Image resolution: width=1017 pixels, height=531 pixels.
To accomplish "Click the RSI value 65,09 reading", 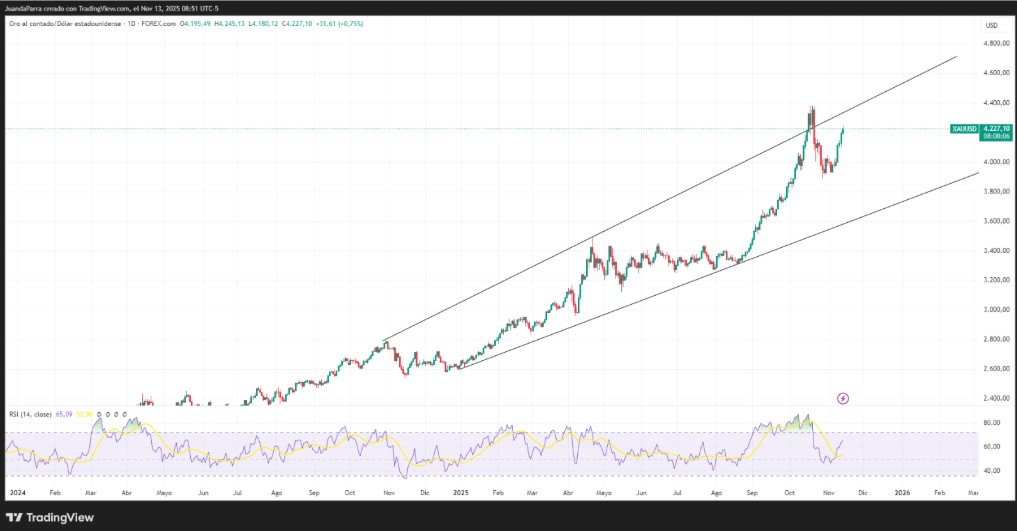I will tap(62, 414).
